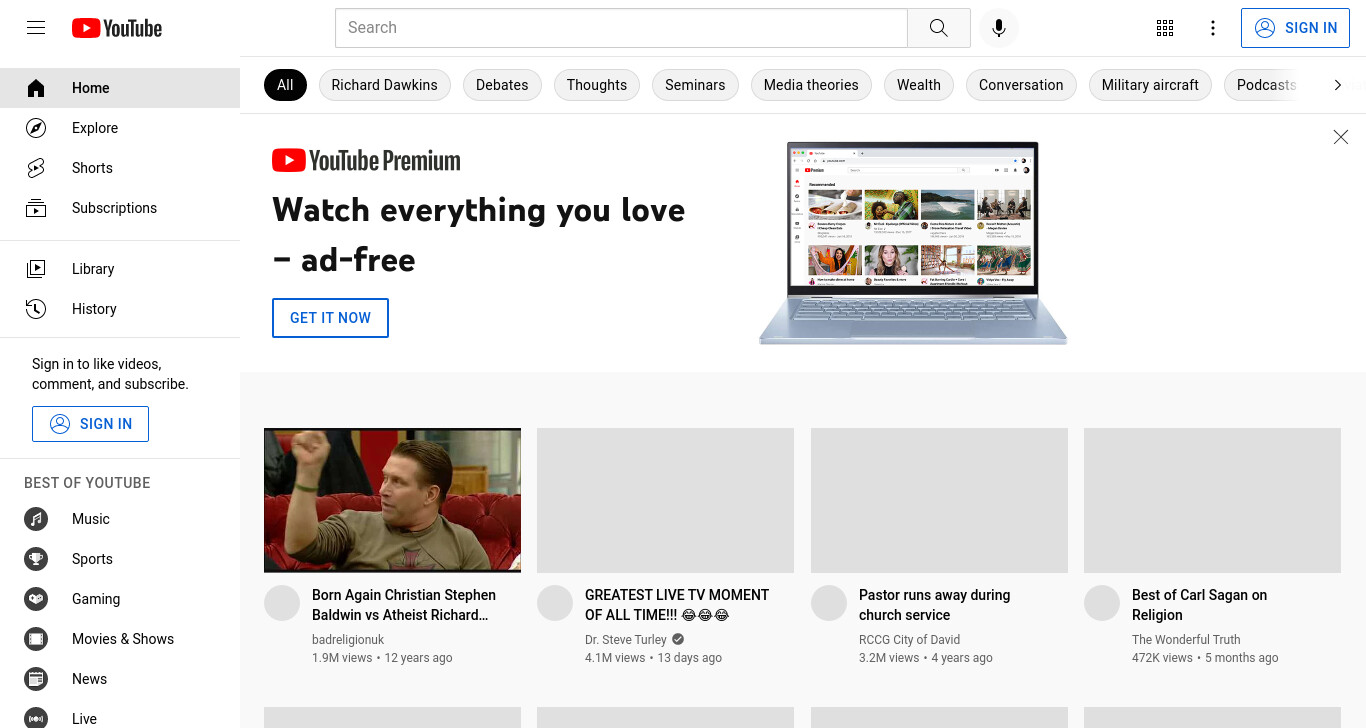Close the YouTube Premium banner
1366x728 pixels.
pyautogui.click(x=1340, y=137)
